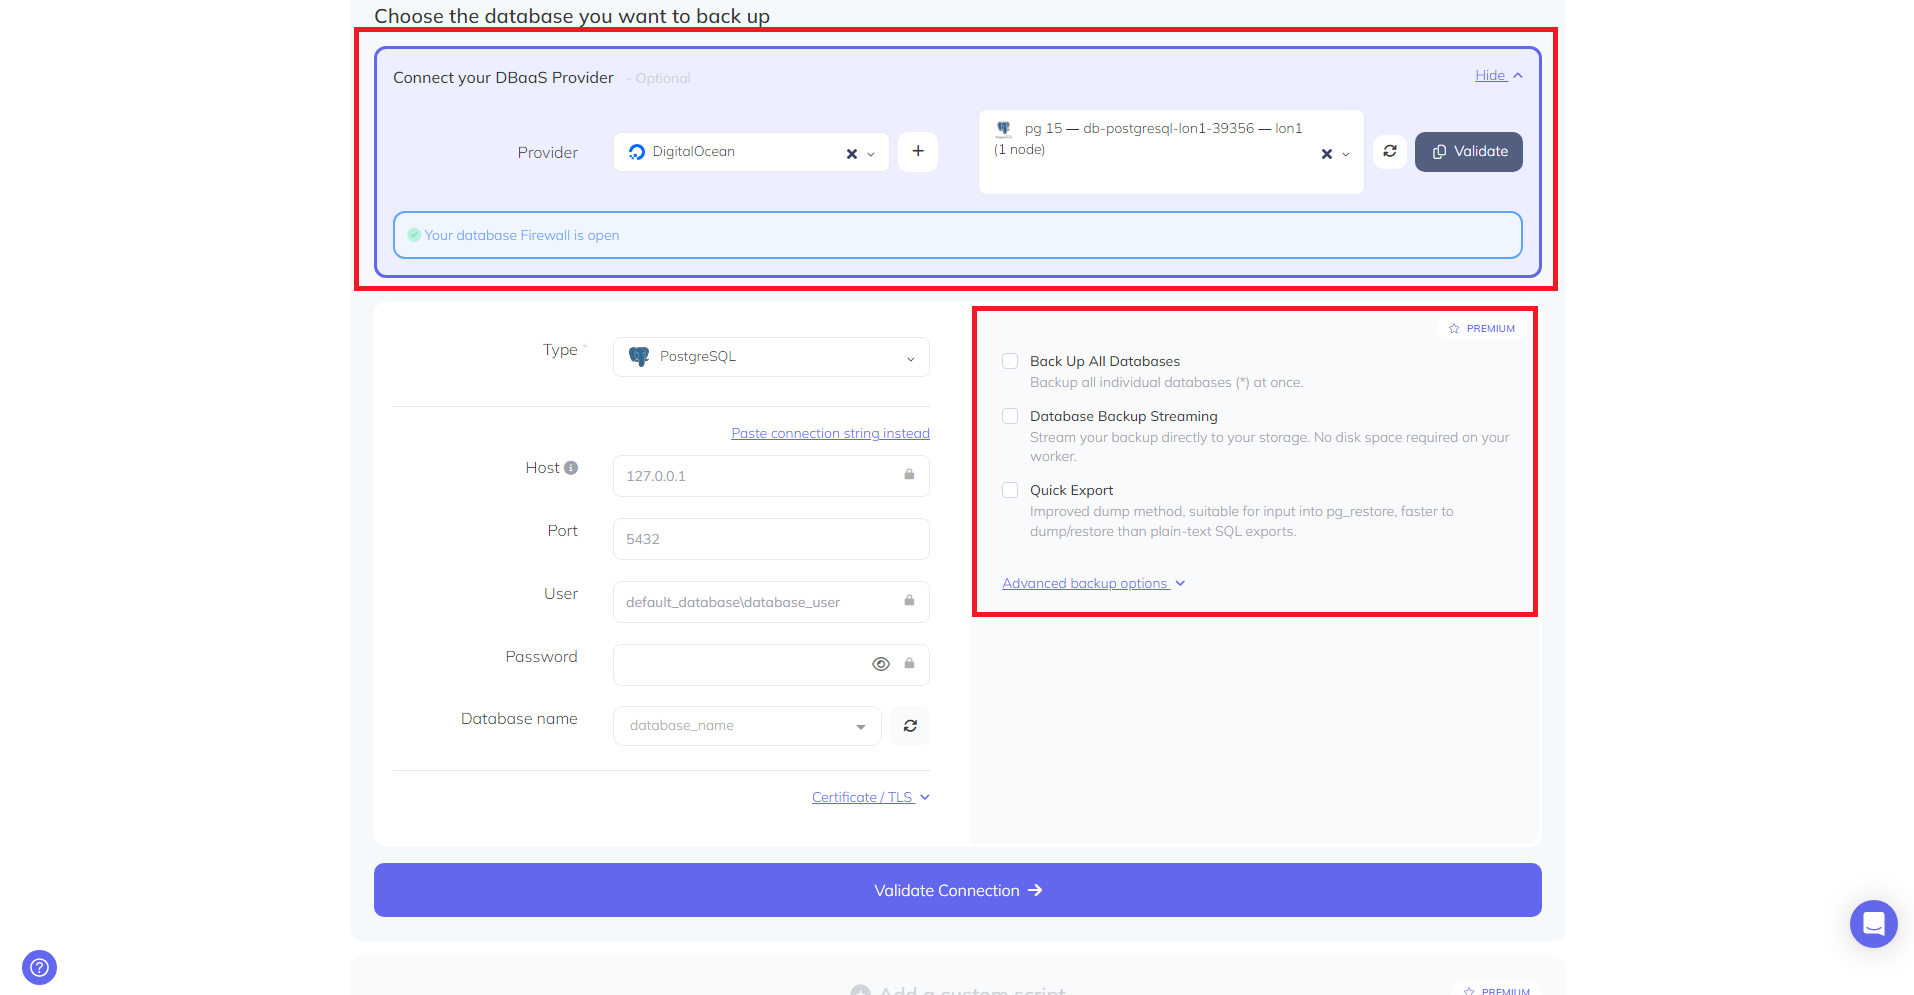Expand Advanced backup options
The image size is (1914, 995).
click(x=1092, y=583)
